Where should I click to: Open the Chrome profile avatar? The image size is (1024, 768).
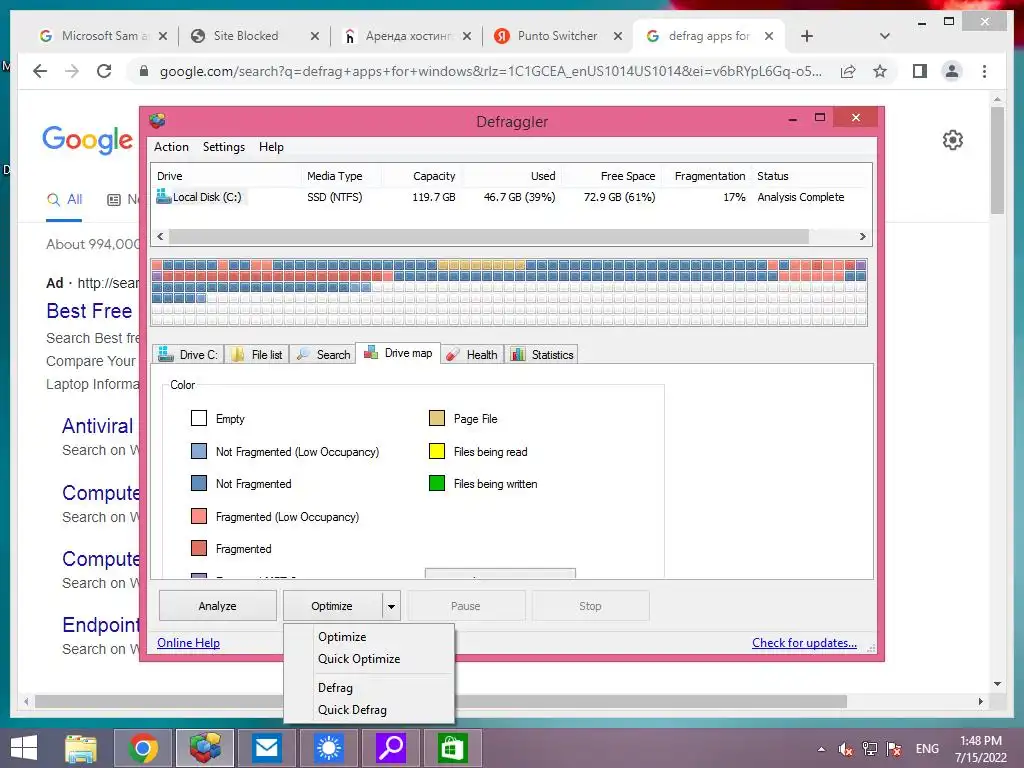(952, 71)
